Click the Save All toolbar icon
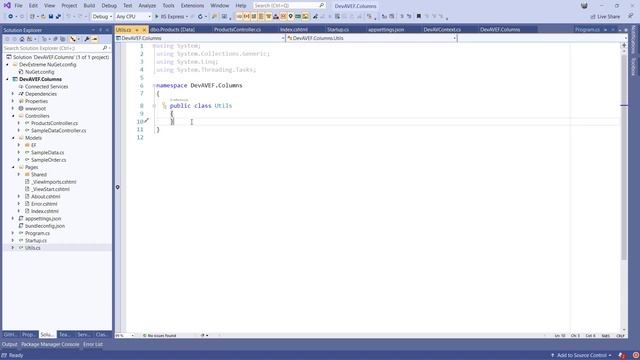Viewport: 640px width, 360px height. coord(58,16)
